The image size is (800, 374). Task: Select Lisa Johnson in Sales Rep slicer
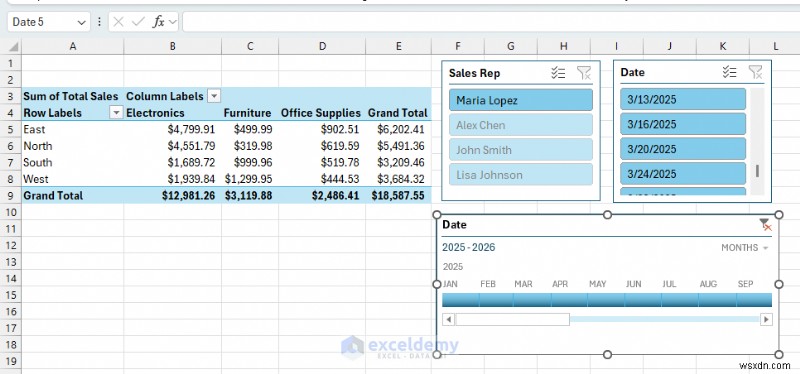click(521, 175)
